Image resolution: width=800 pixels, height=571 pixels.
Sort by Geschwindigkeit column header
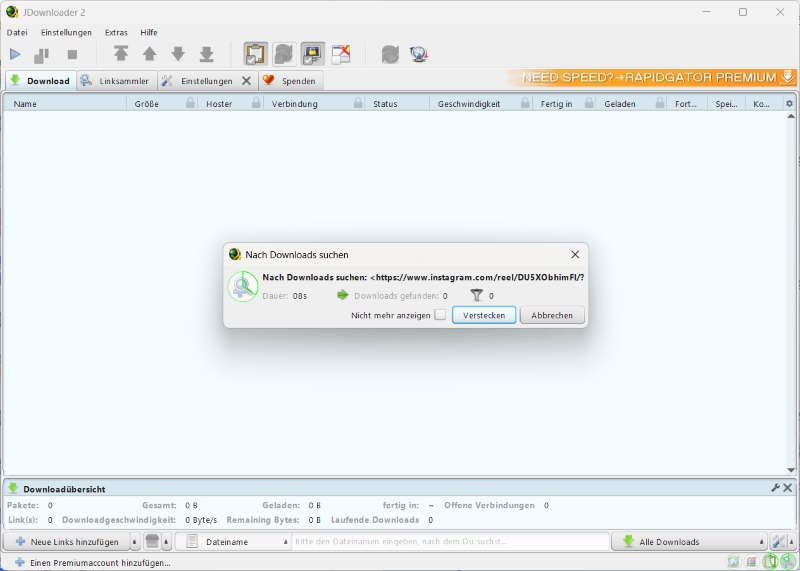point(468,104)
